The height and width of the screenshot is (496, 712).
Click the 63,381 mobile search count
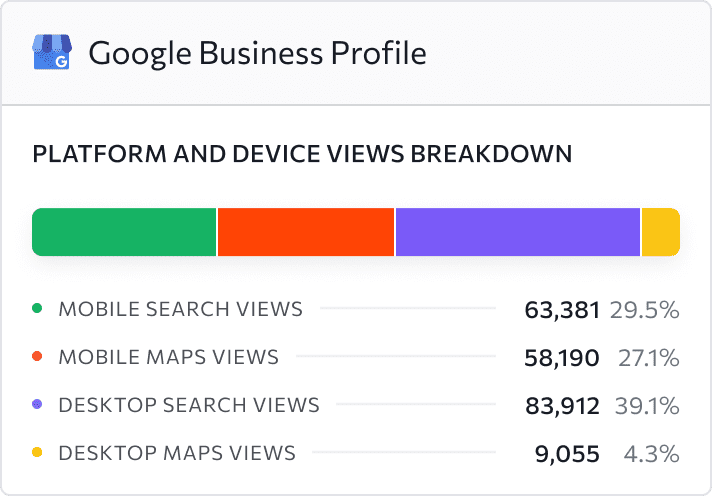[x=562, y=310]
